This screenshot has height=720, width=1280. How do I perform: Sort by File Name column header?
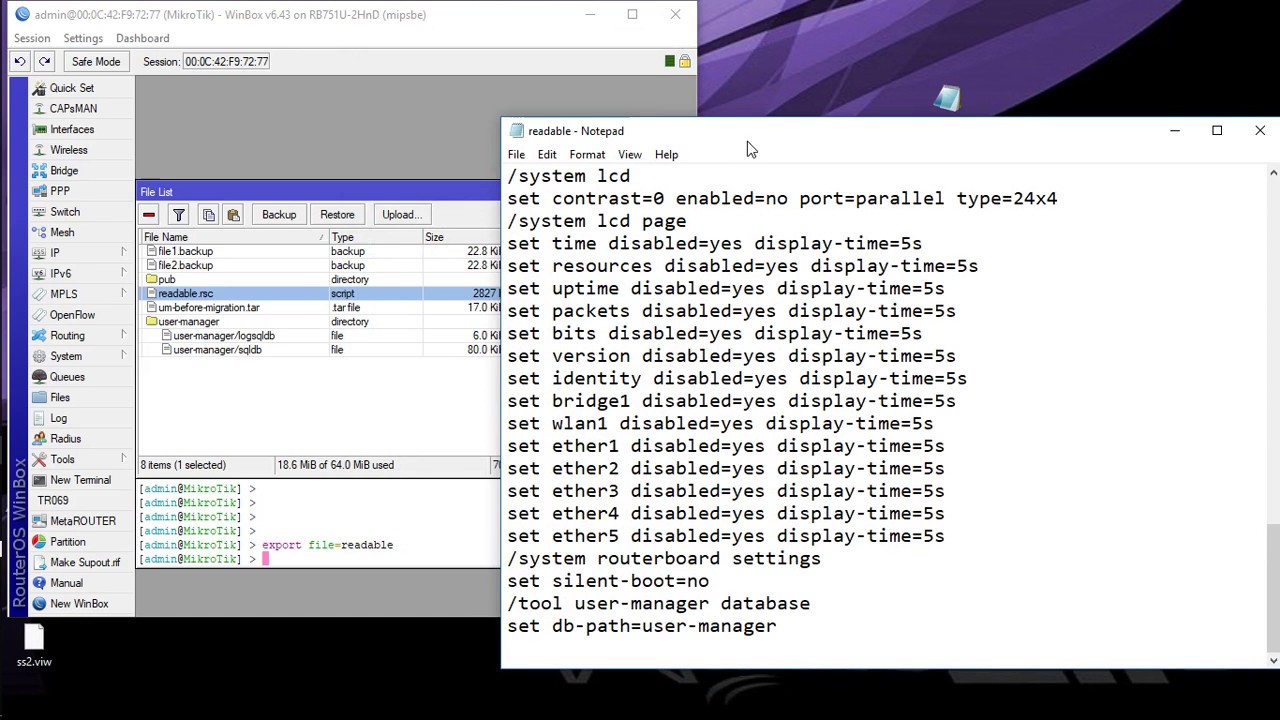point(233,237)
